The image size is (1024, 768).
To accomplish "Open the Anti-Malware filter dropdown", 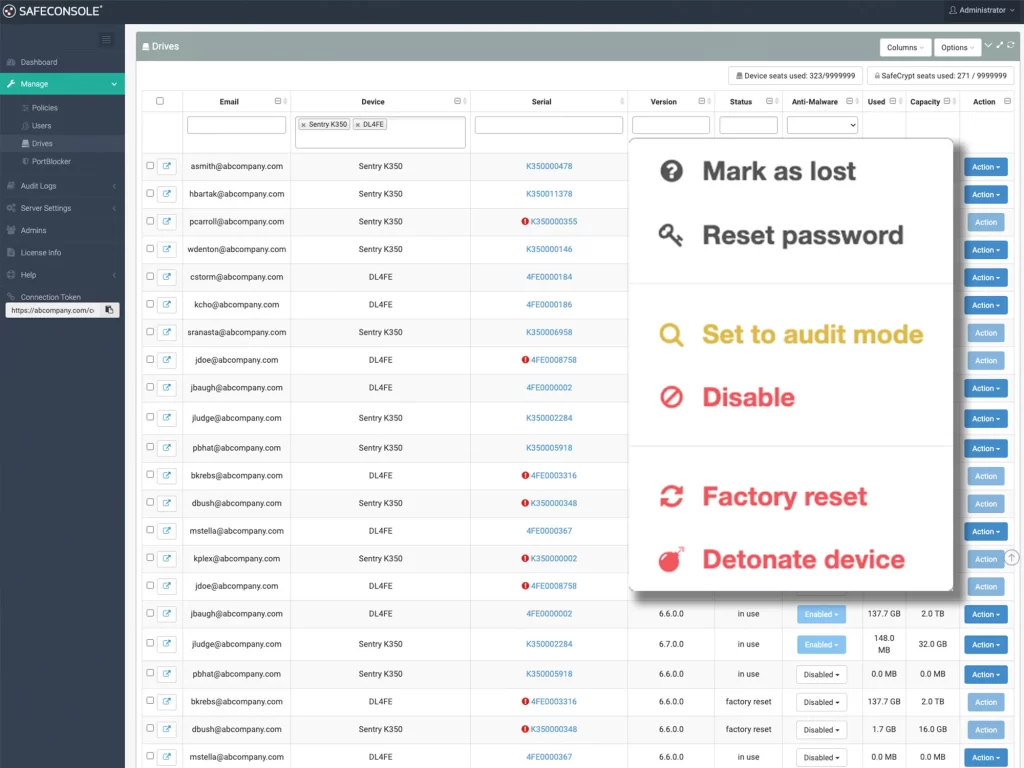I will point(822,125).
